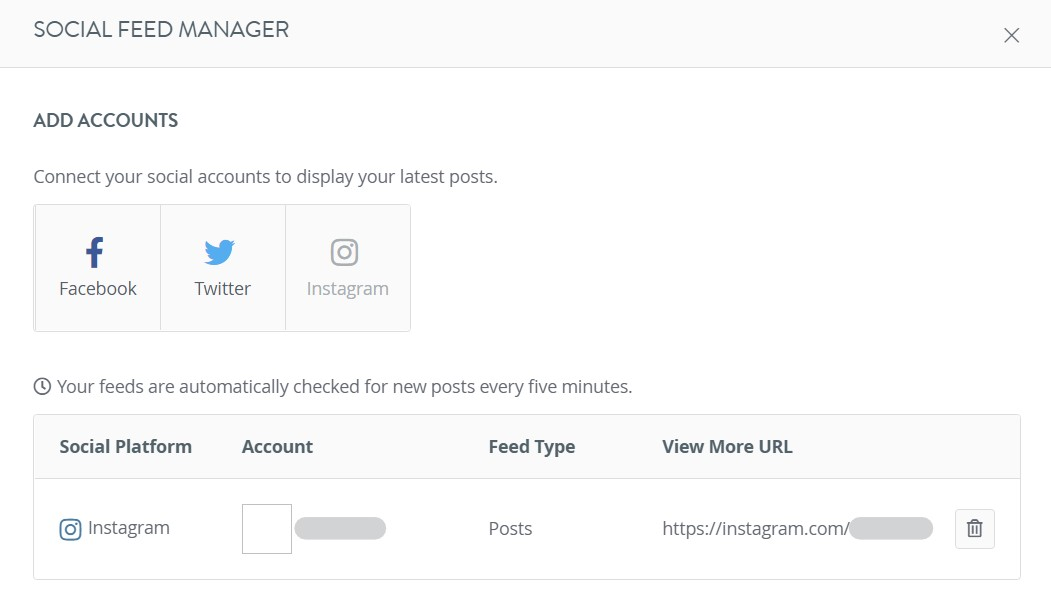Click the Social Feed Manager title

(160, 29)
